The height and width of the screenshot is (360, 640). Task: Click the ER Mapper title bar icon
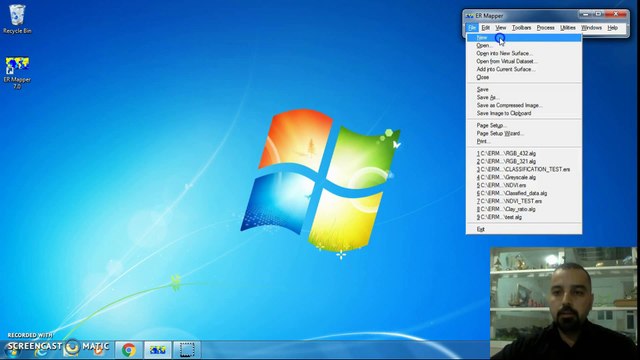click(x=469, y=16)
